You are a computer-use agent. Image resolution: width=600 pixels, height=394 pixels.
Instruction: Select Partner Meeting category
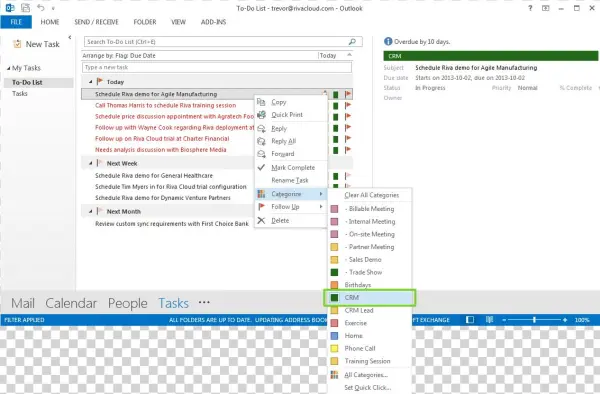[x=370, y=247]
